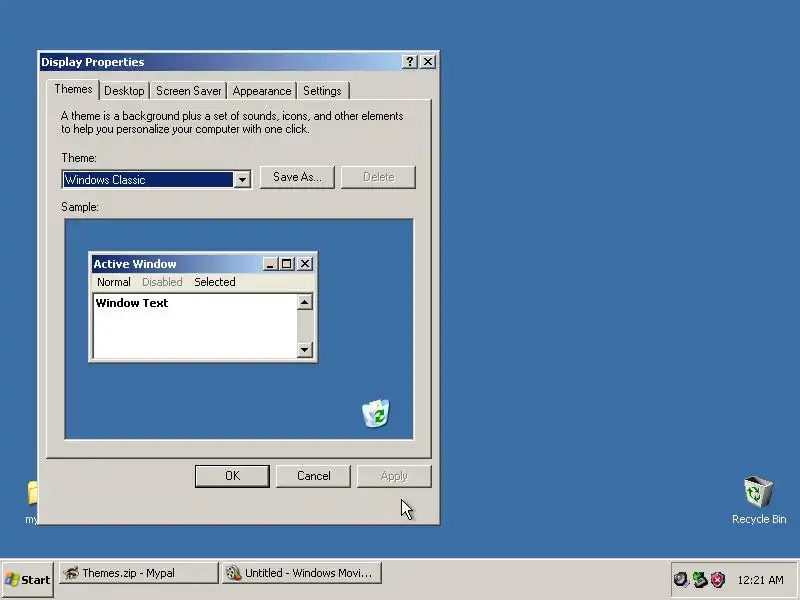Click sample scrollbar down arrow

305,349
